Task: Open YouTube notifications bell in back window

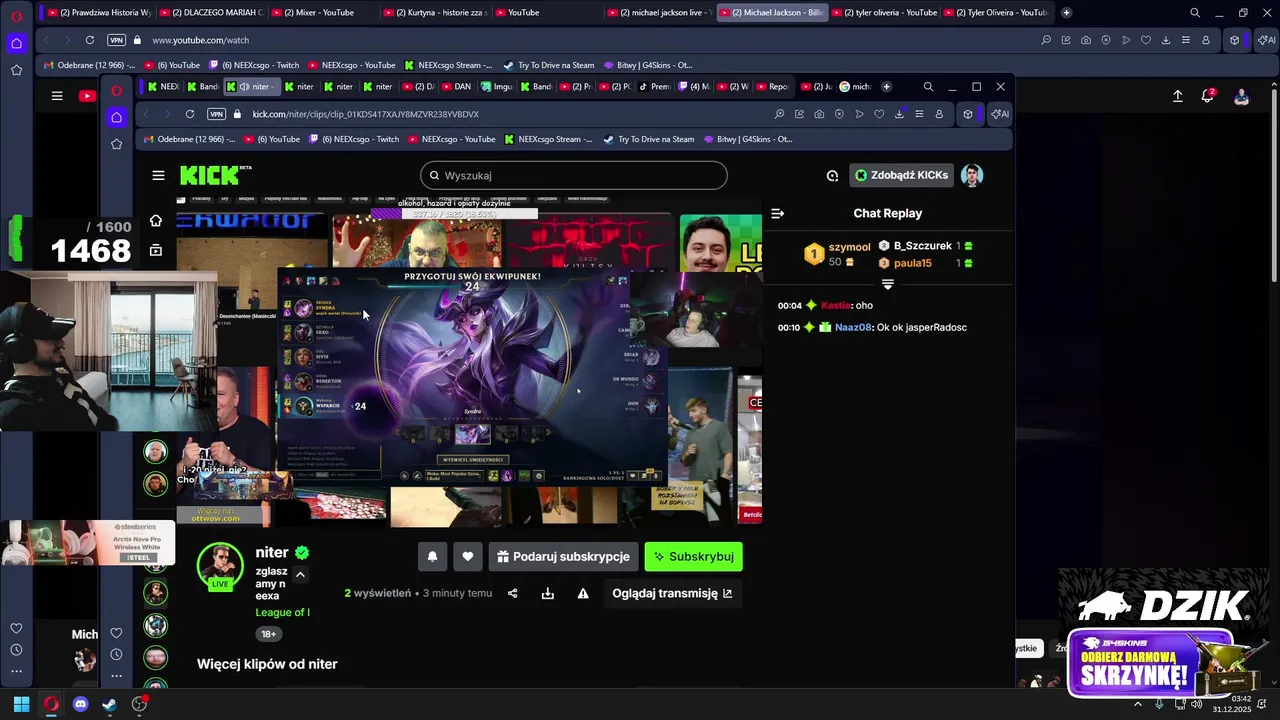Action: (1208, 96)
